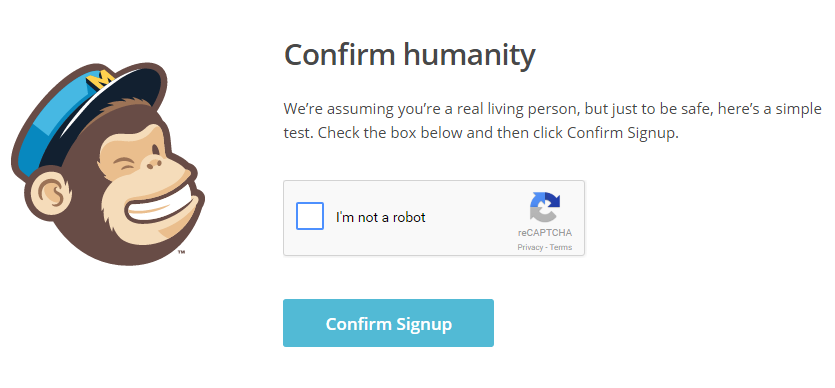Click the Mailchimp Freddie monkey logo
Screen dimensions: 835x388
click(108, 163)
